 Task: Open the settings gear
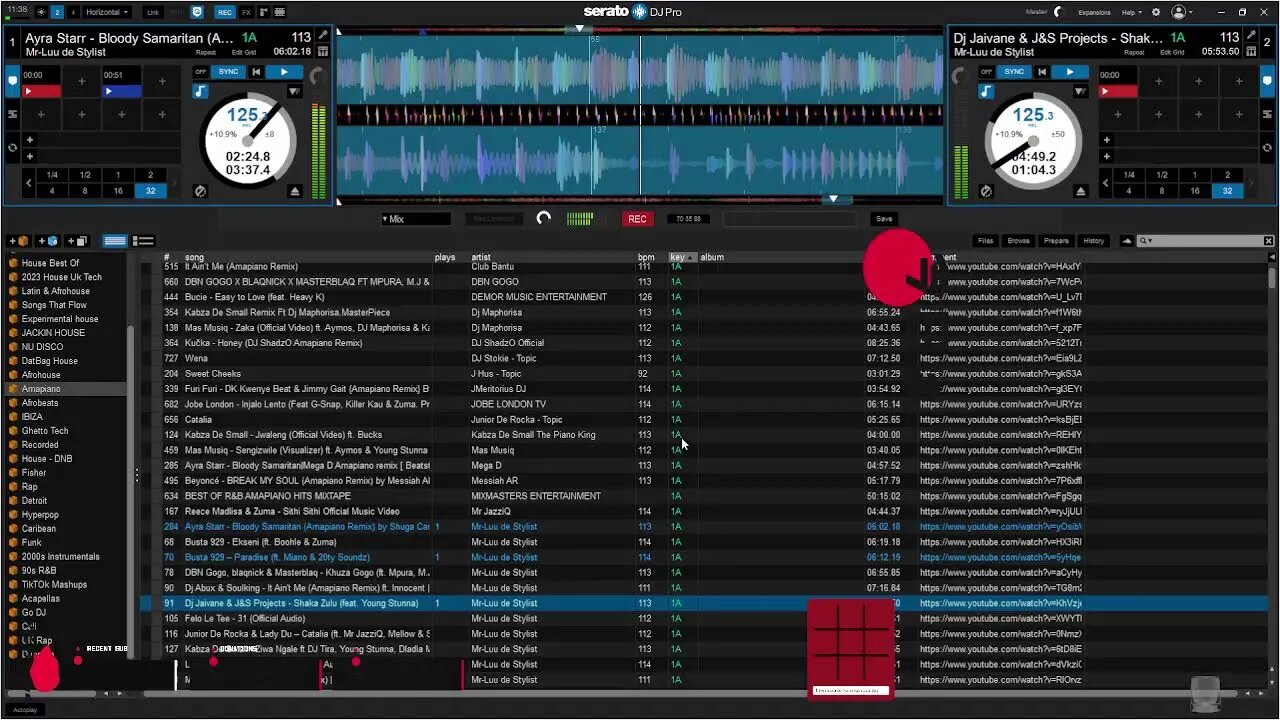(1156, 12)
